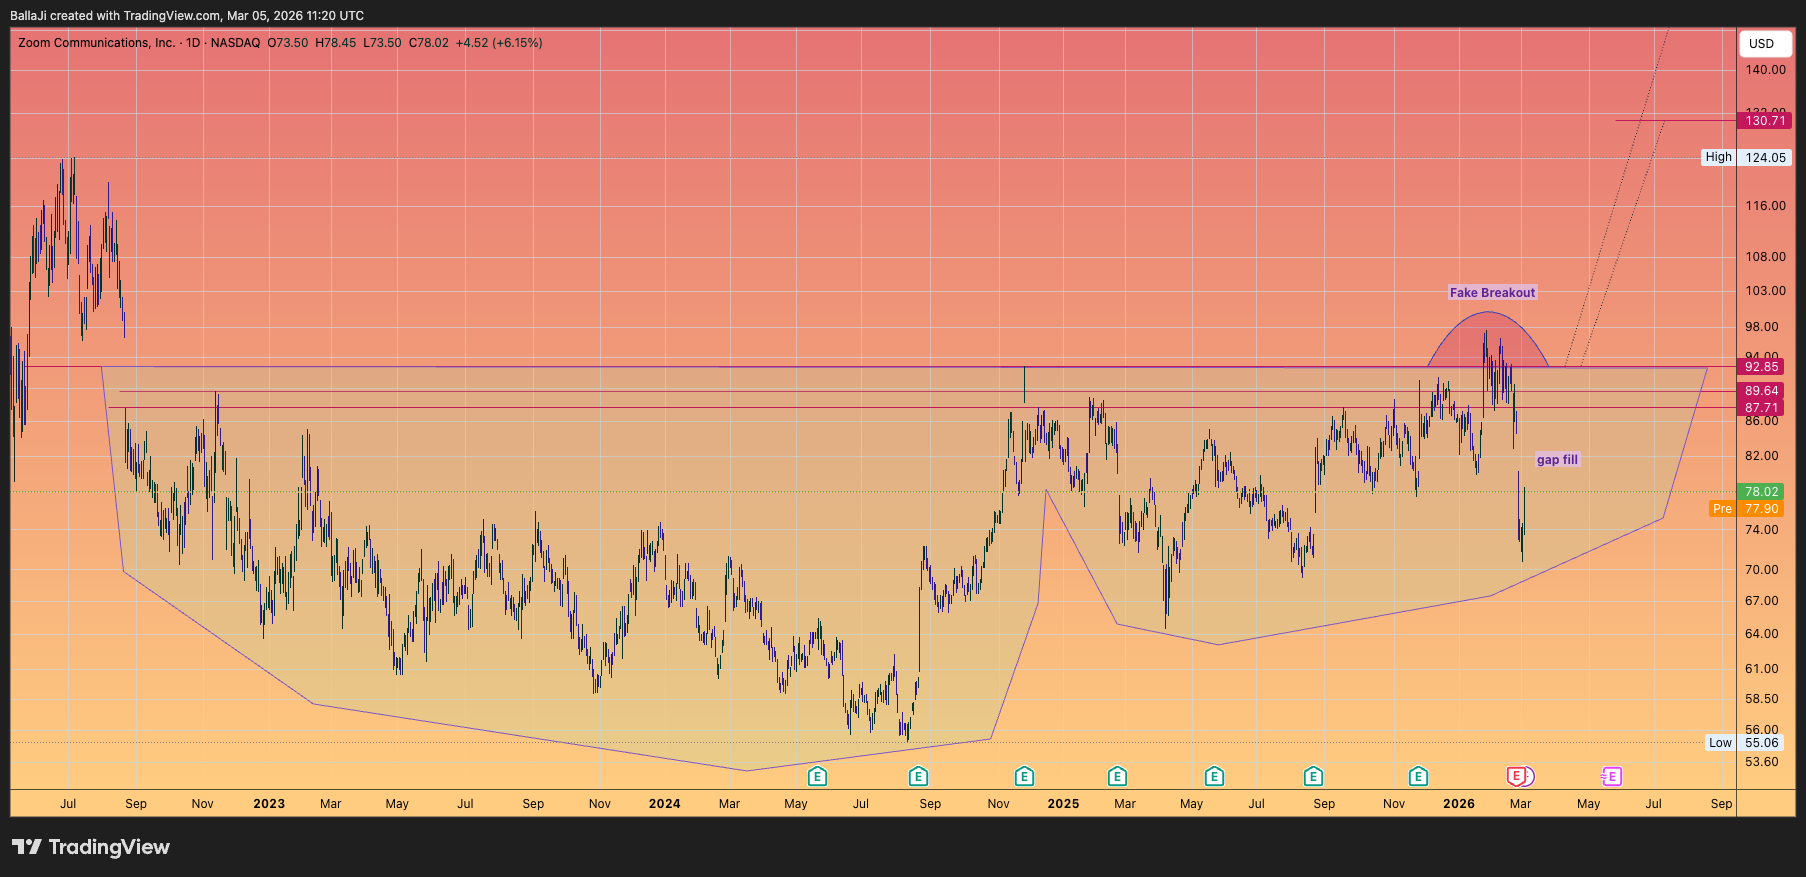Image resolution: width=1806 pixels, height=877 pixels.
Task: Select the gap fill text annotation
Action: (1557, 460)
